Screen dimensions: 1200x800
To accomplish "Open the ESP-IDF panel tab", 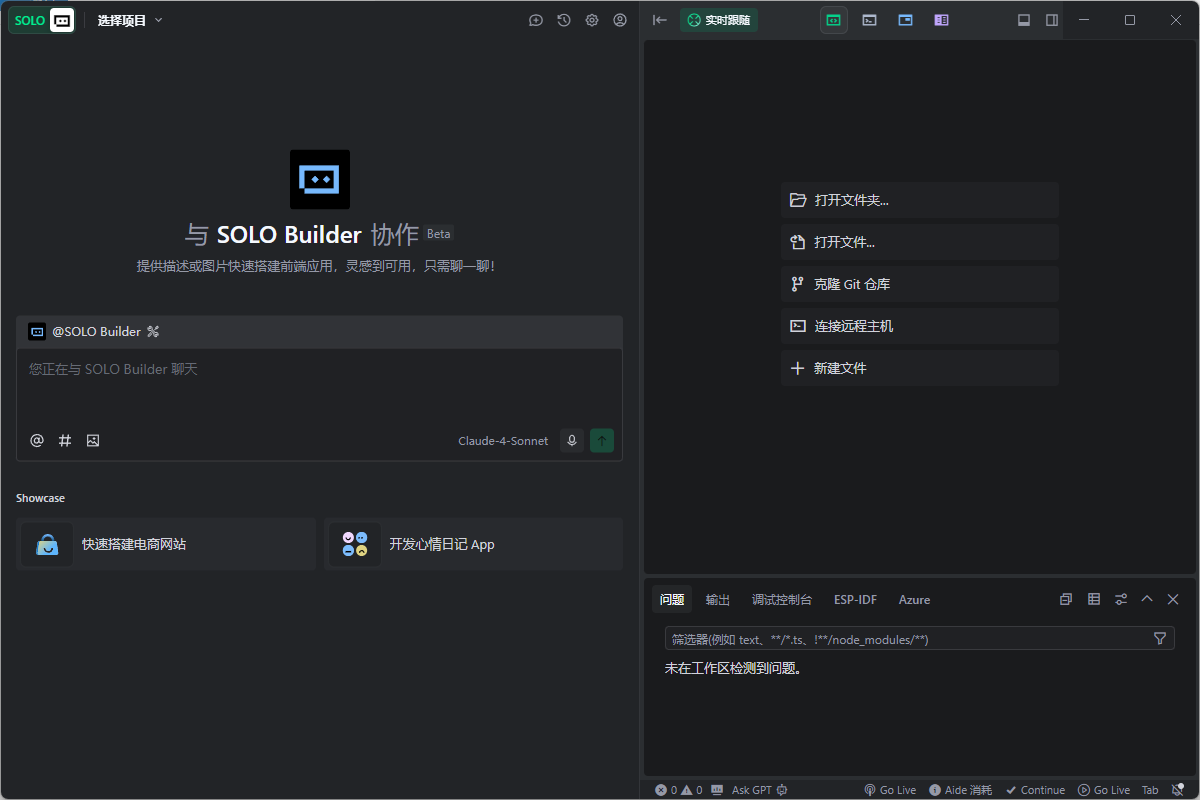I will coord(855,600).
